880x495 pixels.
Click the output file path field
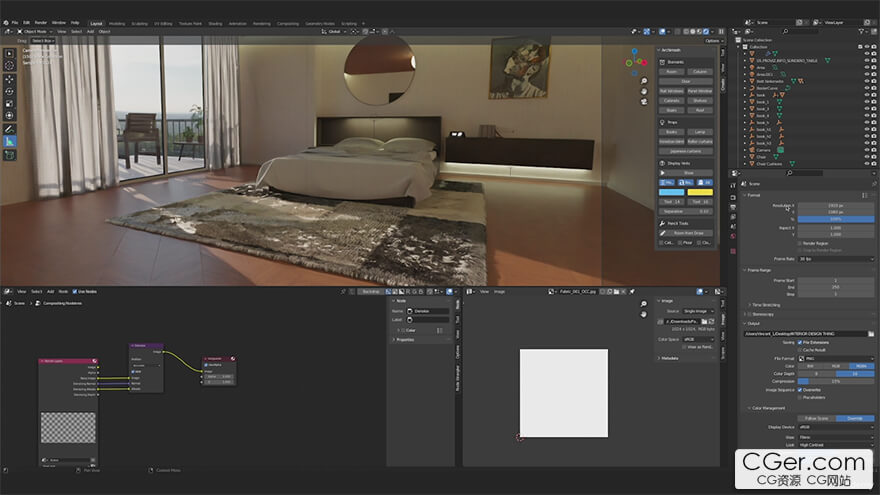(805, 334)
